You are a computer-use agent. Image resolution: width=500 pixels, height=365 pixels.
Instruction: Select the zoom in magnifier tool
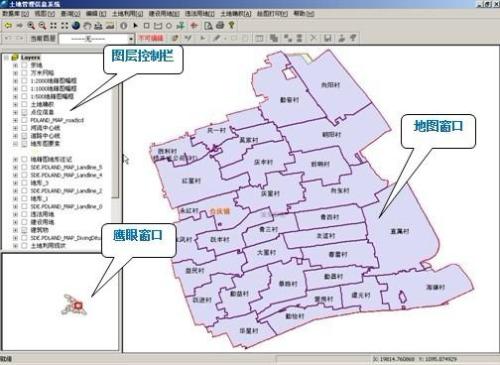pyautogui.click(x=31, y=26)
